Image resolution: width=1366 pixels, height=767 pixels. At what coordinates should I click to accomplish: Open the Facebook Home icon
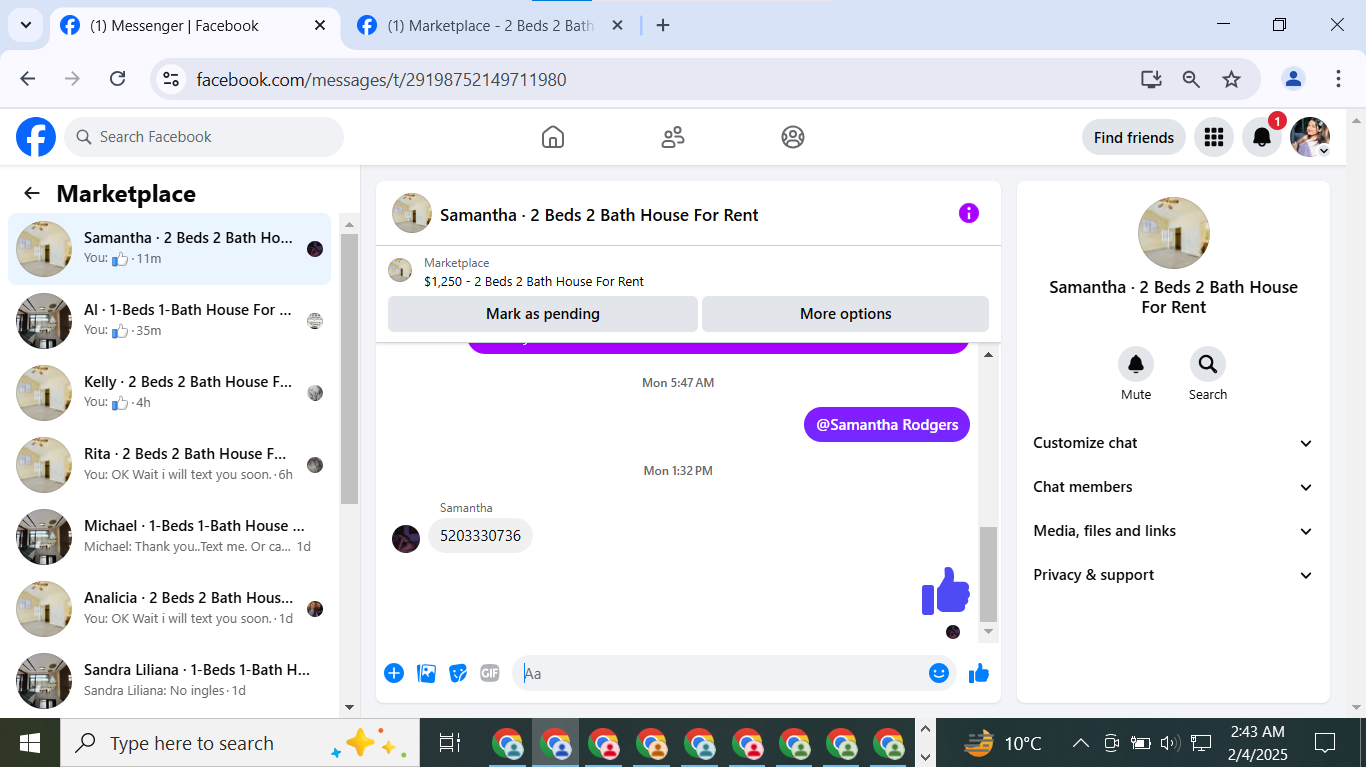pos(553,137)
